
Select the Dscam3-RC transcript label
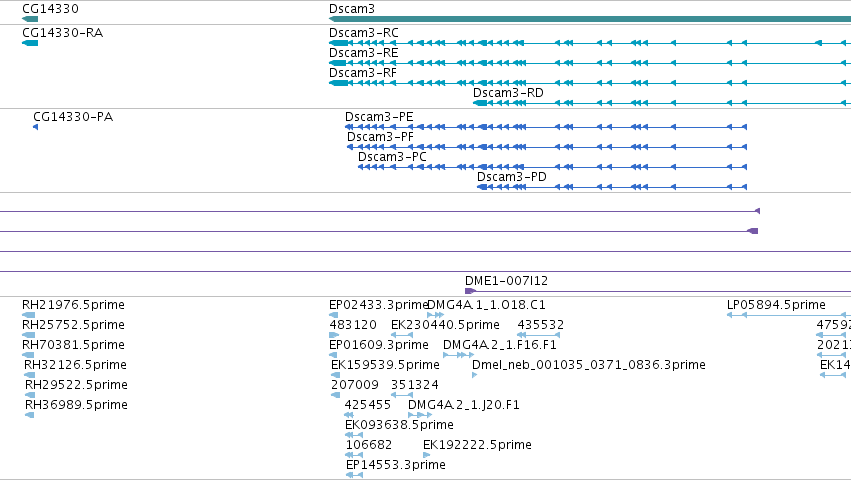pyautogui.click(x=364, y=33)
